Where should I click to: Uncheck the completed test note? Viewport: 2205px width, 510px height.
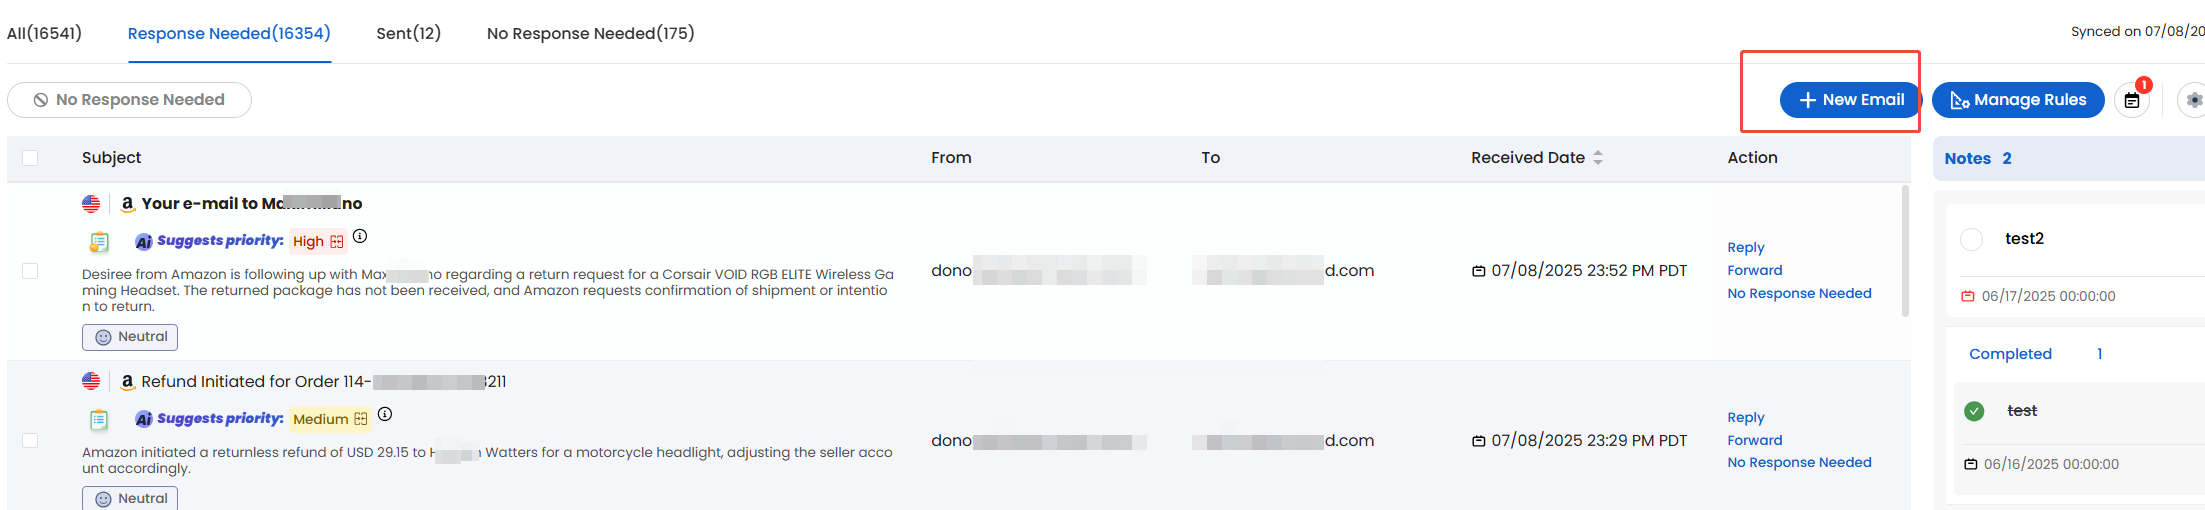pyautogui.click(x=1974, y=411)
